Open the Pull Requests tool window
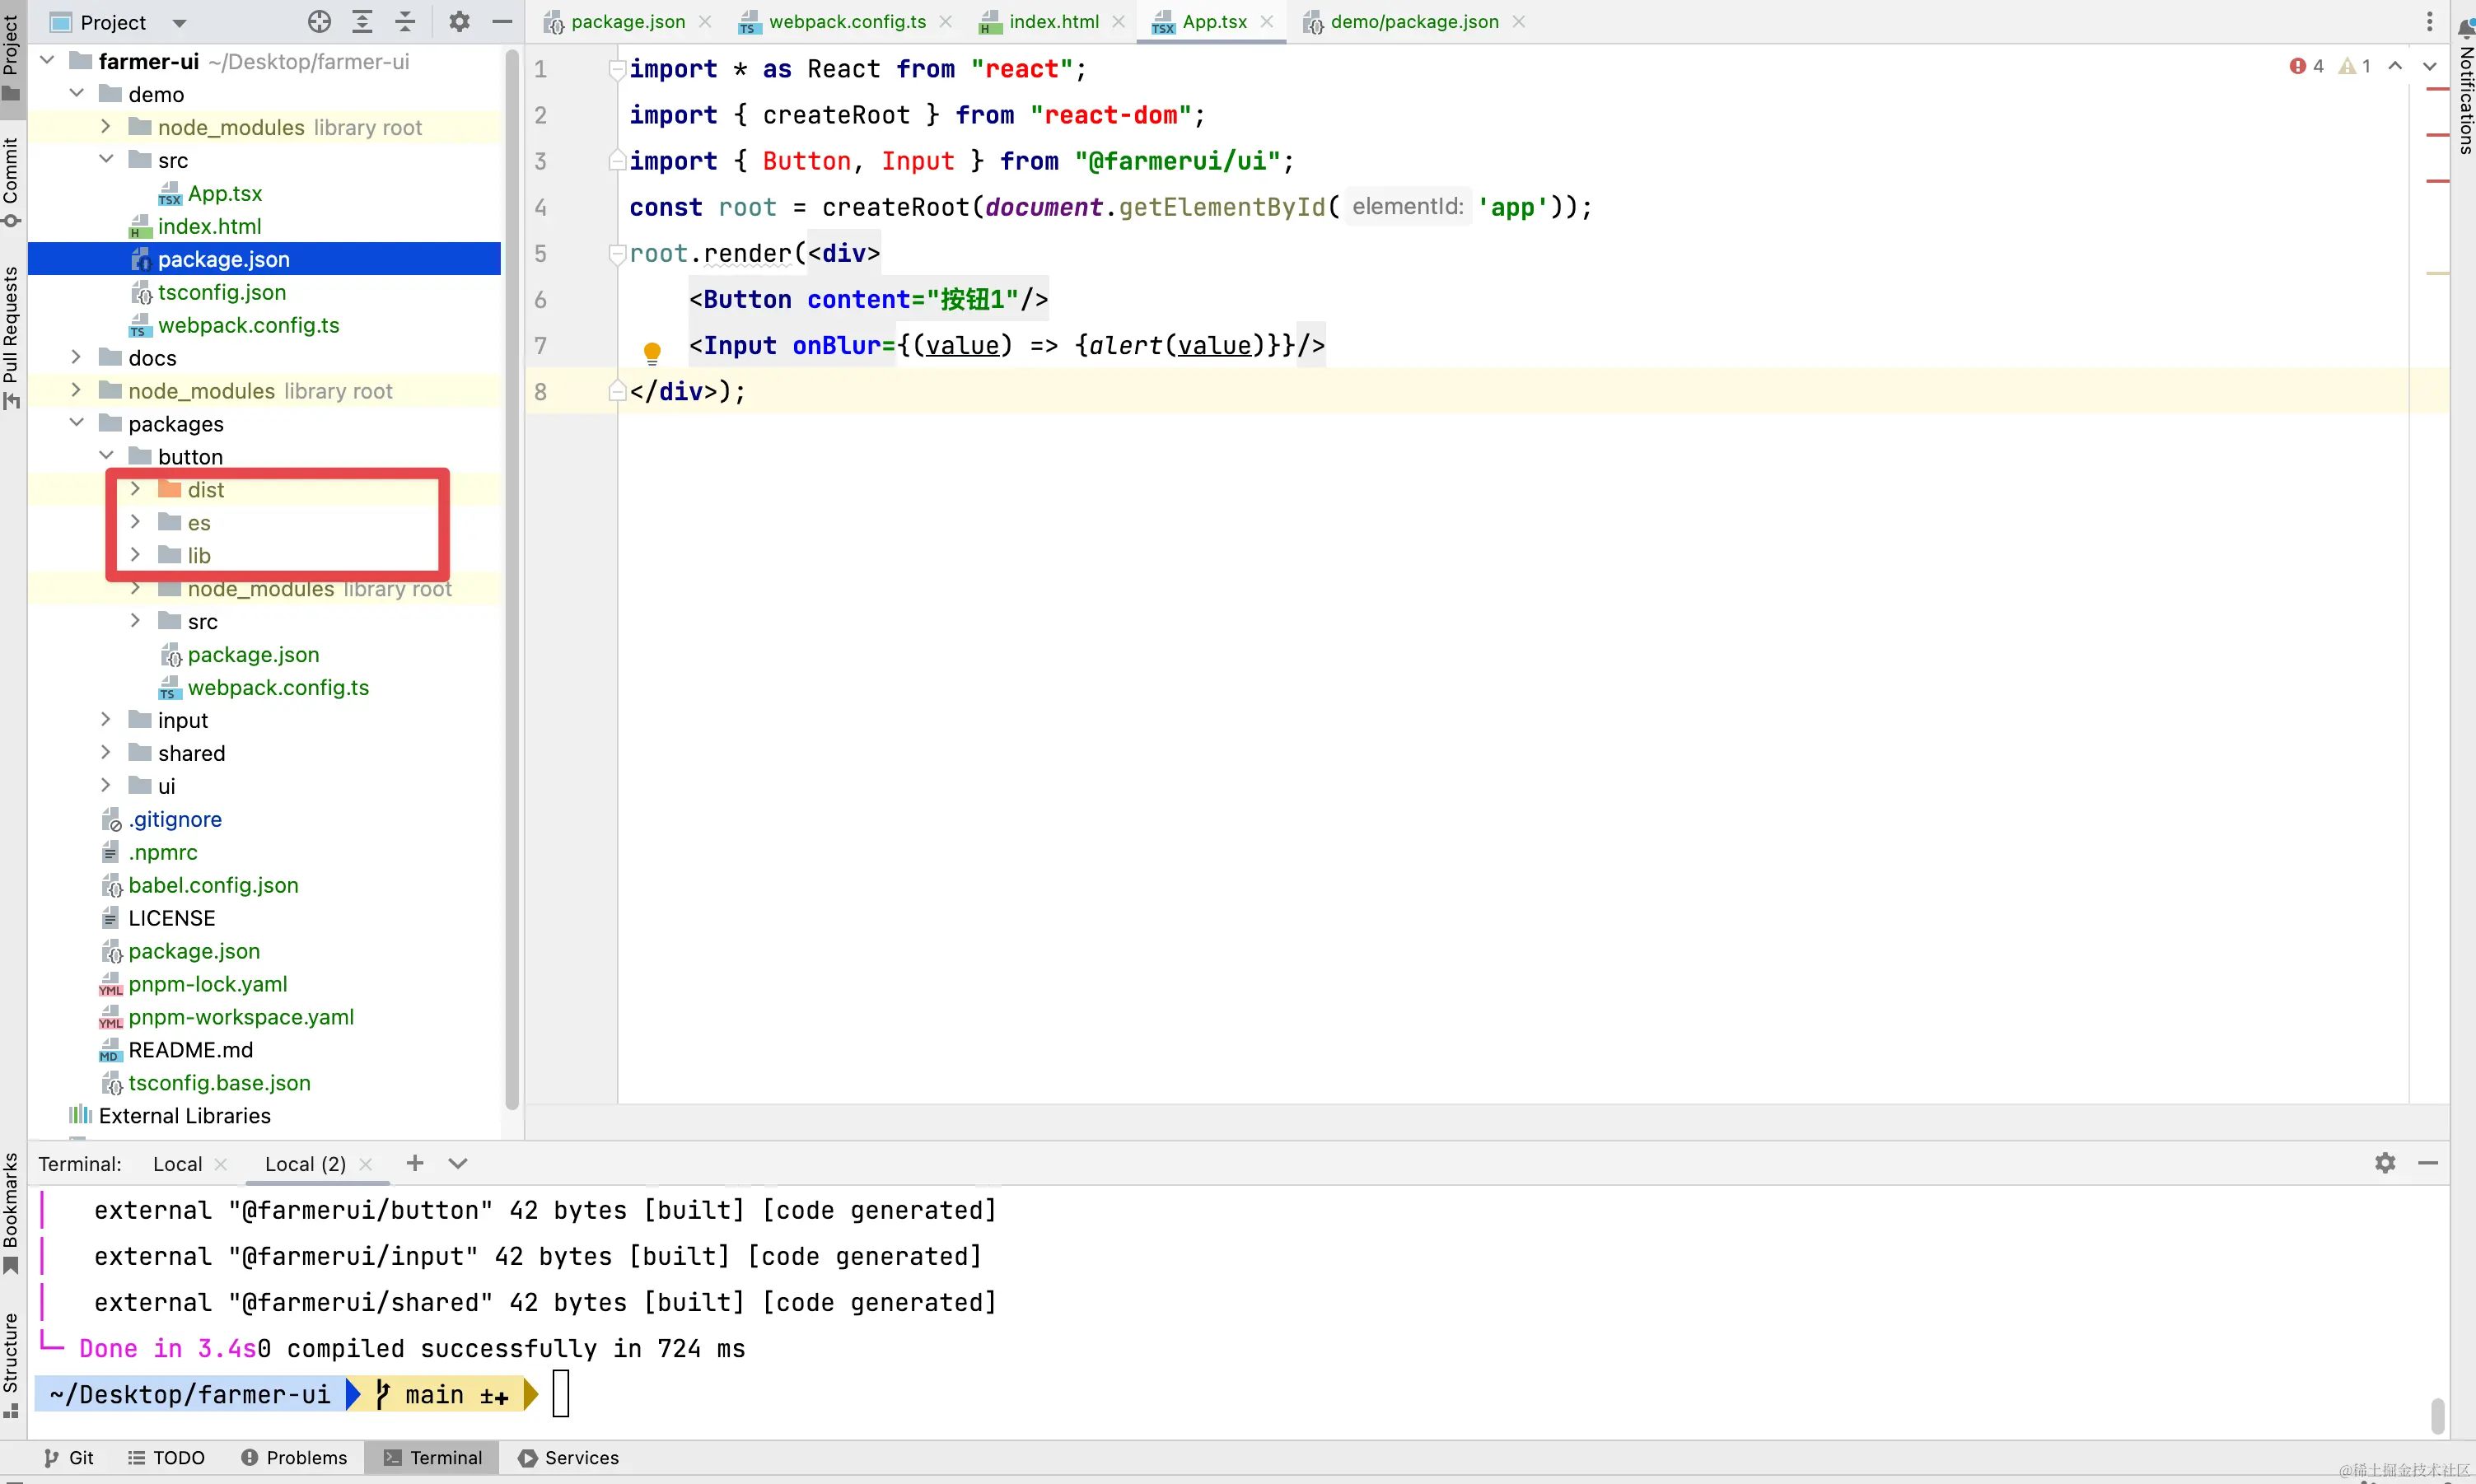Screen dimensions: 2476x1484 pyautogui.click(x=11, y=337)
